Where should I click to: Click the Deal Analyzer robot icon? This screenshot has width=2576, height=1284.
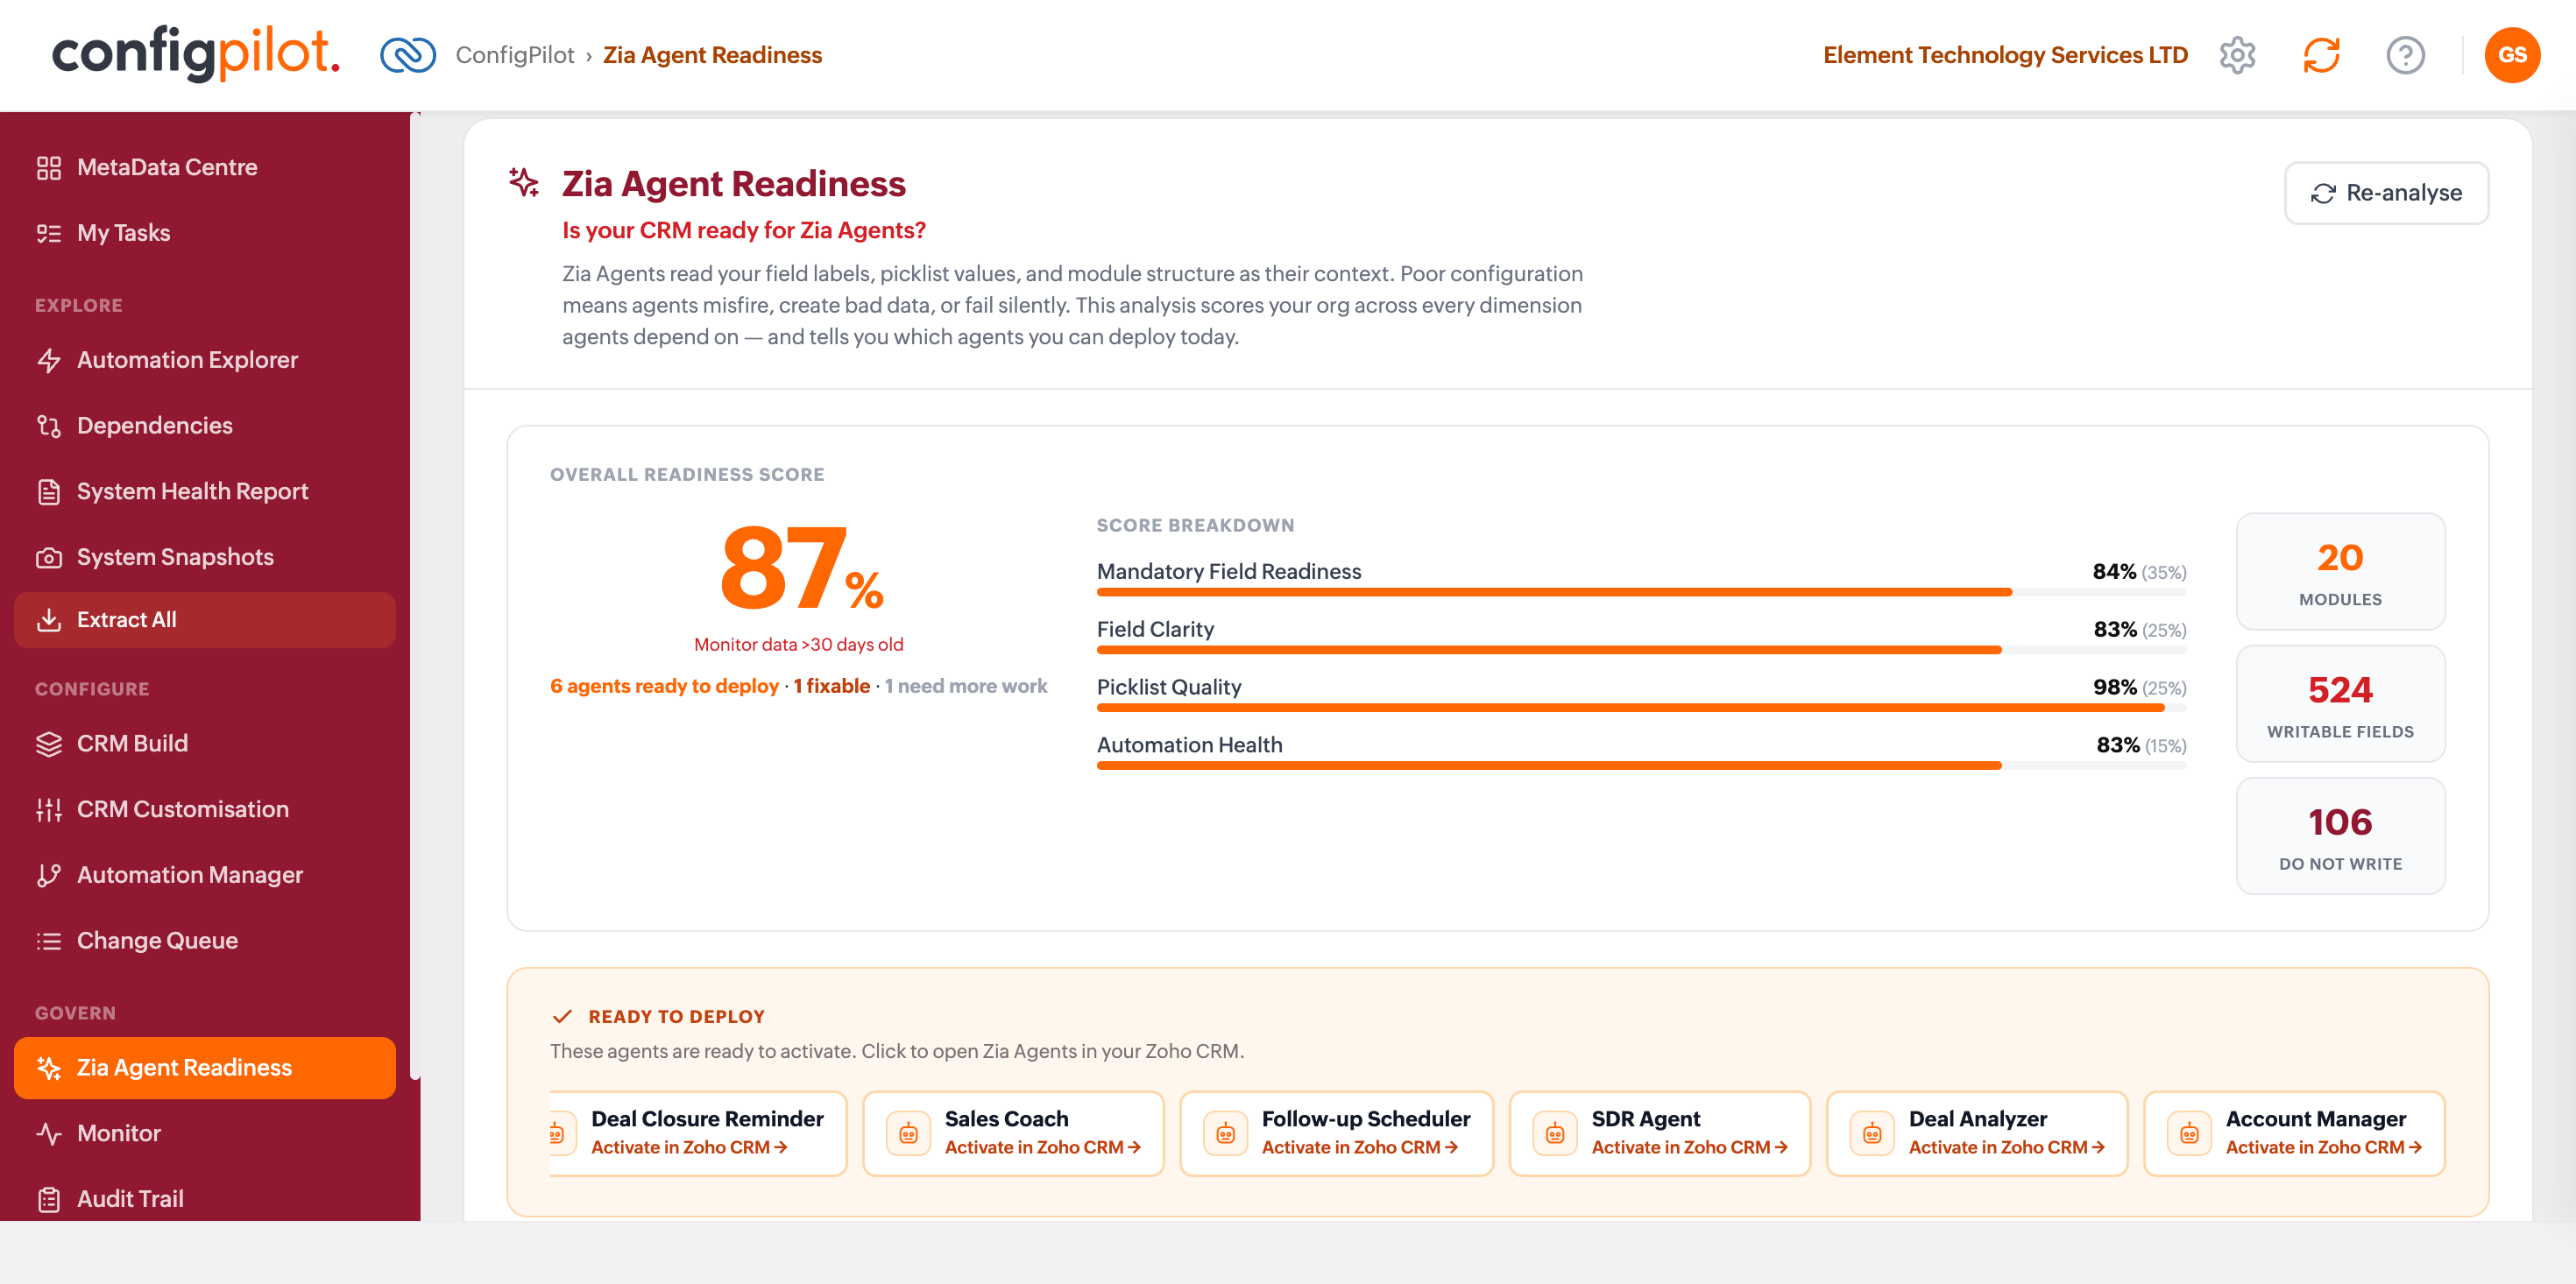pyautogui.click(x=1872, y=1133)
